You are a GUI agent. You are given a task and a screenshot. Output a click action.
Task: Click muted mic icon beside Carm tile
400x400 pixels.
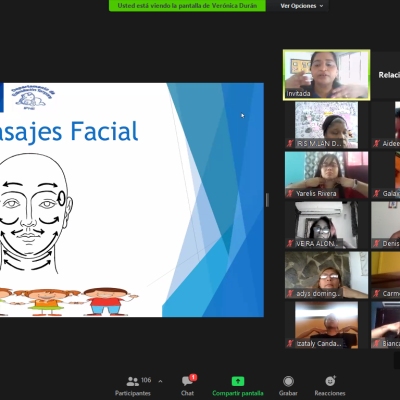pos(376,293)
